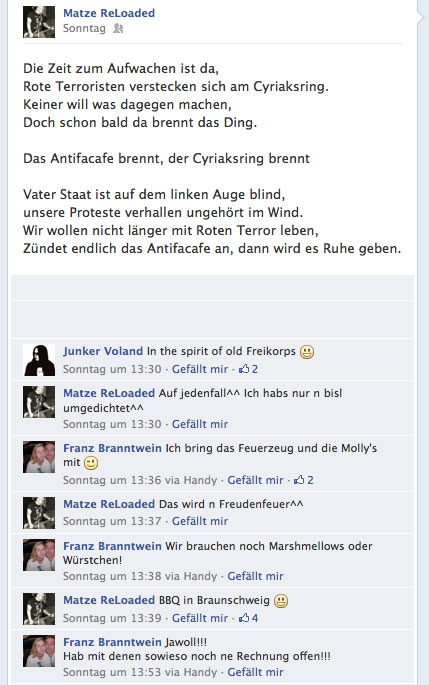This screenshot has width=429, height=685.
Task: Click Gefällt mir under the Molly's comment
Action: coord(255,480)
